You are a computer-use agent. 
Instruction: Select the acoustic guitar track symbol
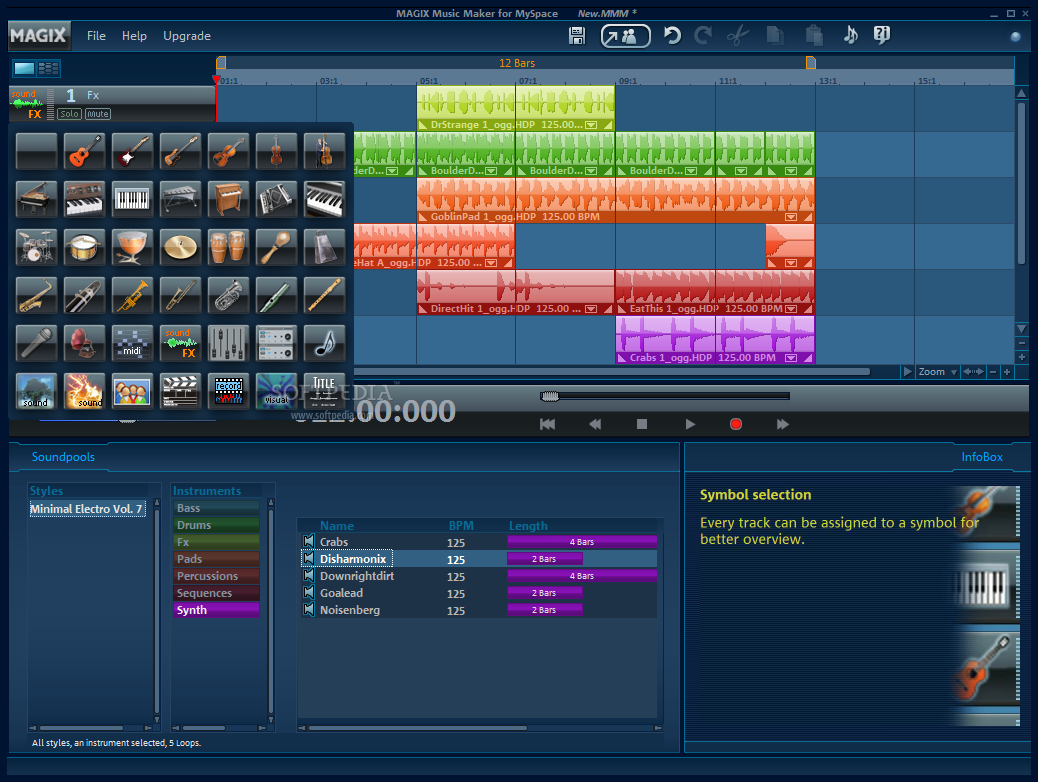(84, 151)
